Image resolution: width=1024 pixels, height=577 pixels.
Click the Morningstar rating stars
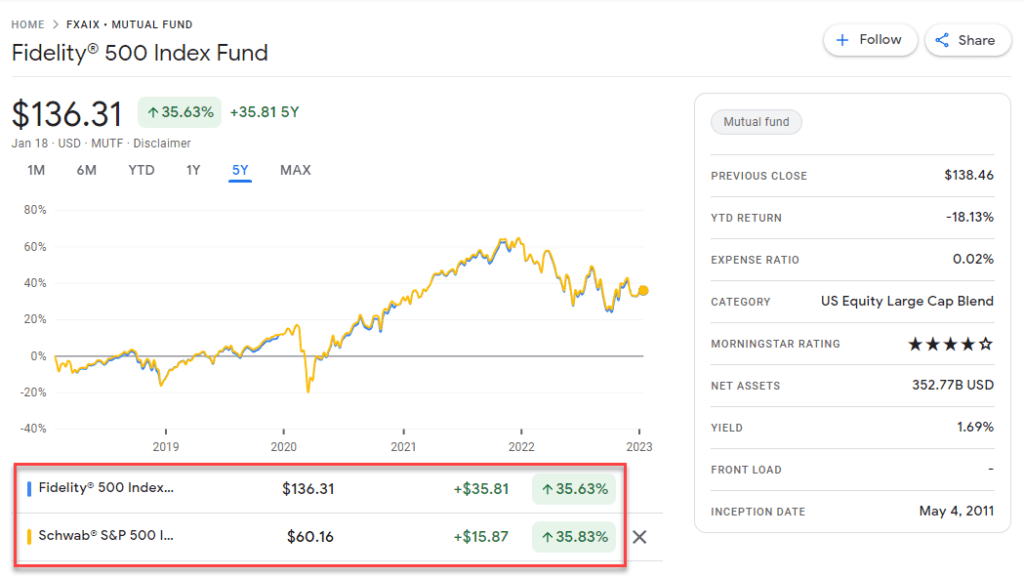pyautogui.click(x=950, y=344)
